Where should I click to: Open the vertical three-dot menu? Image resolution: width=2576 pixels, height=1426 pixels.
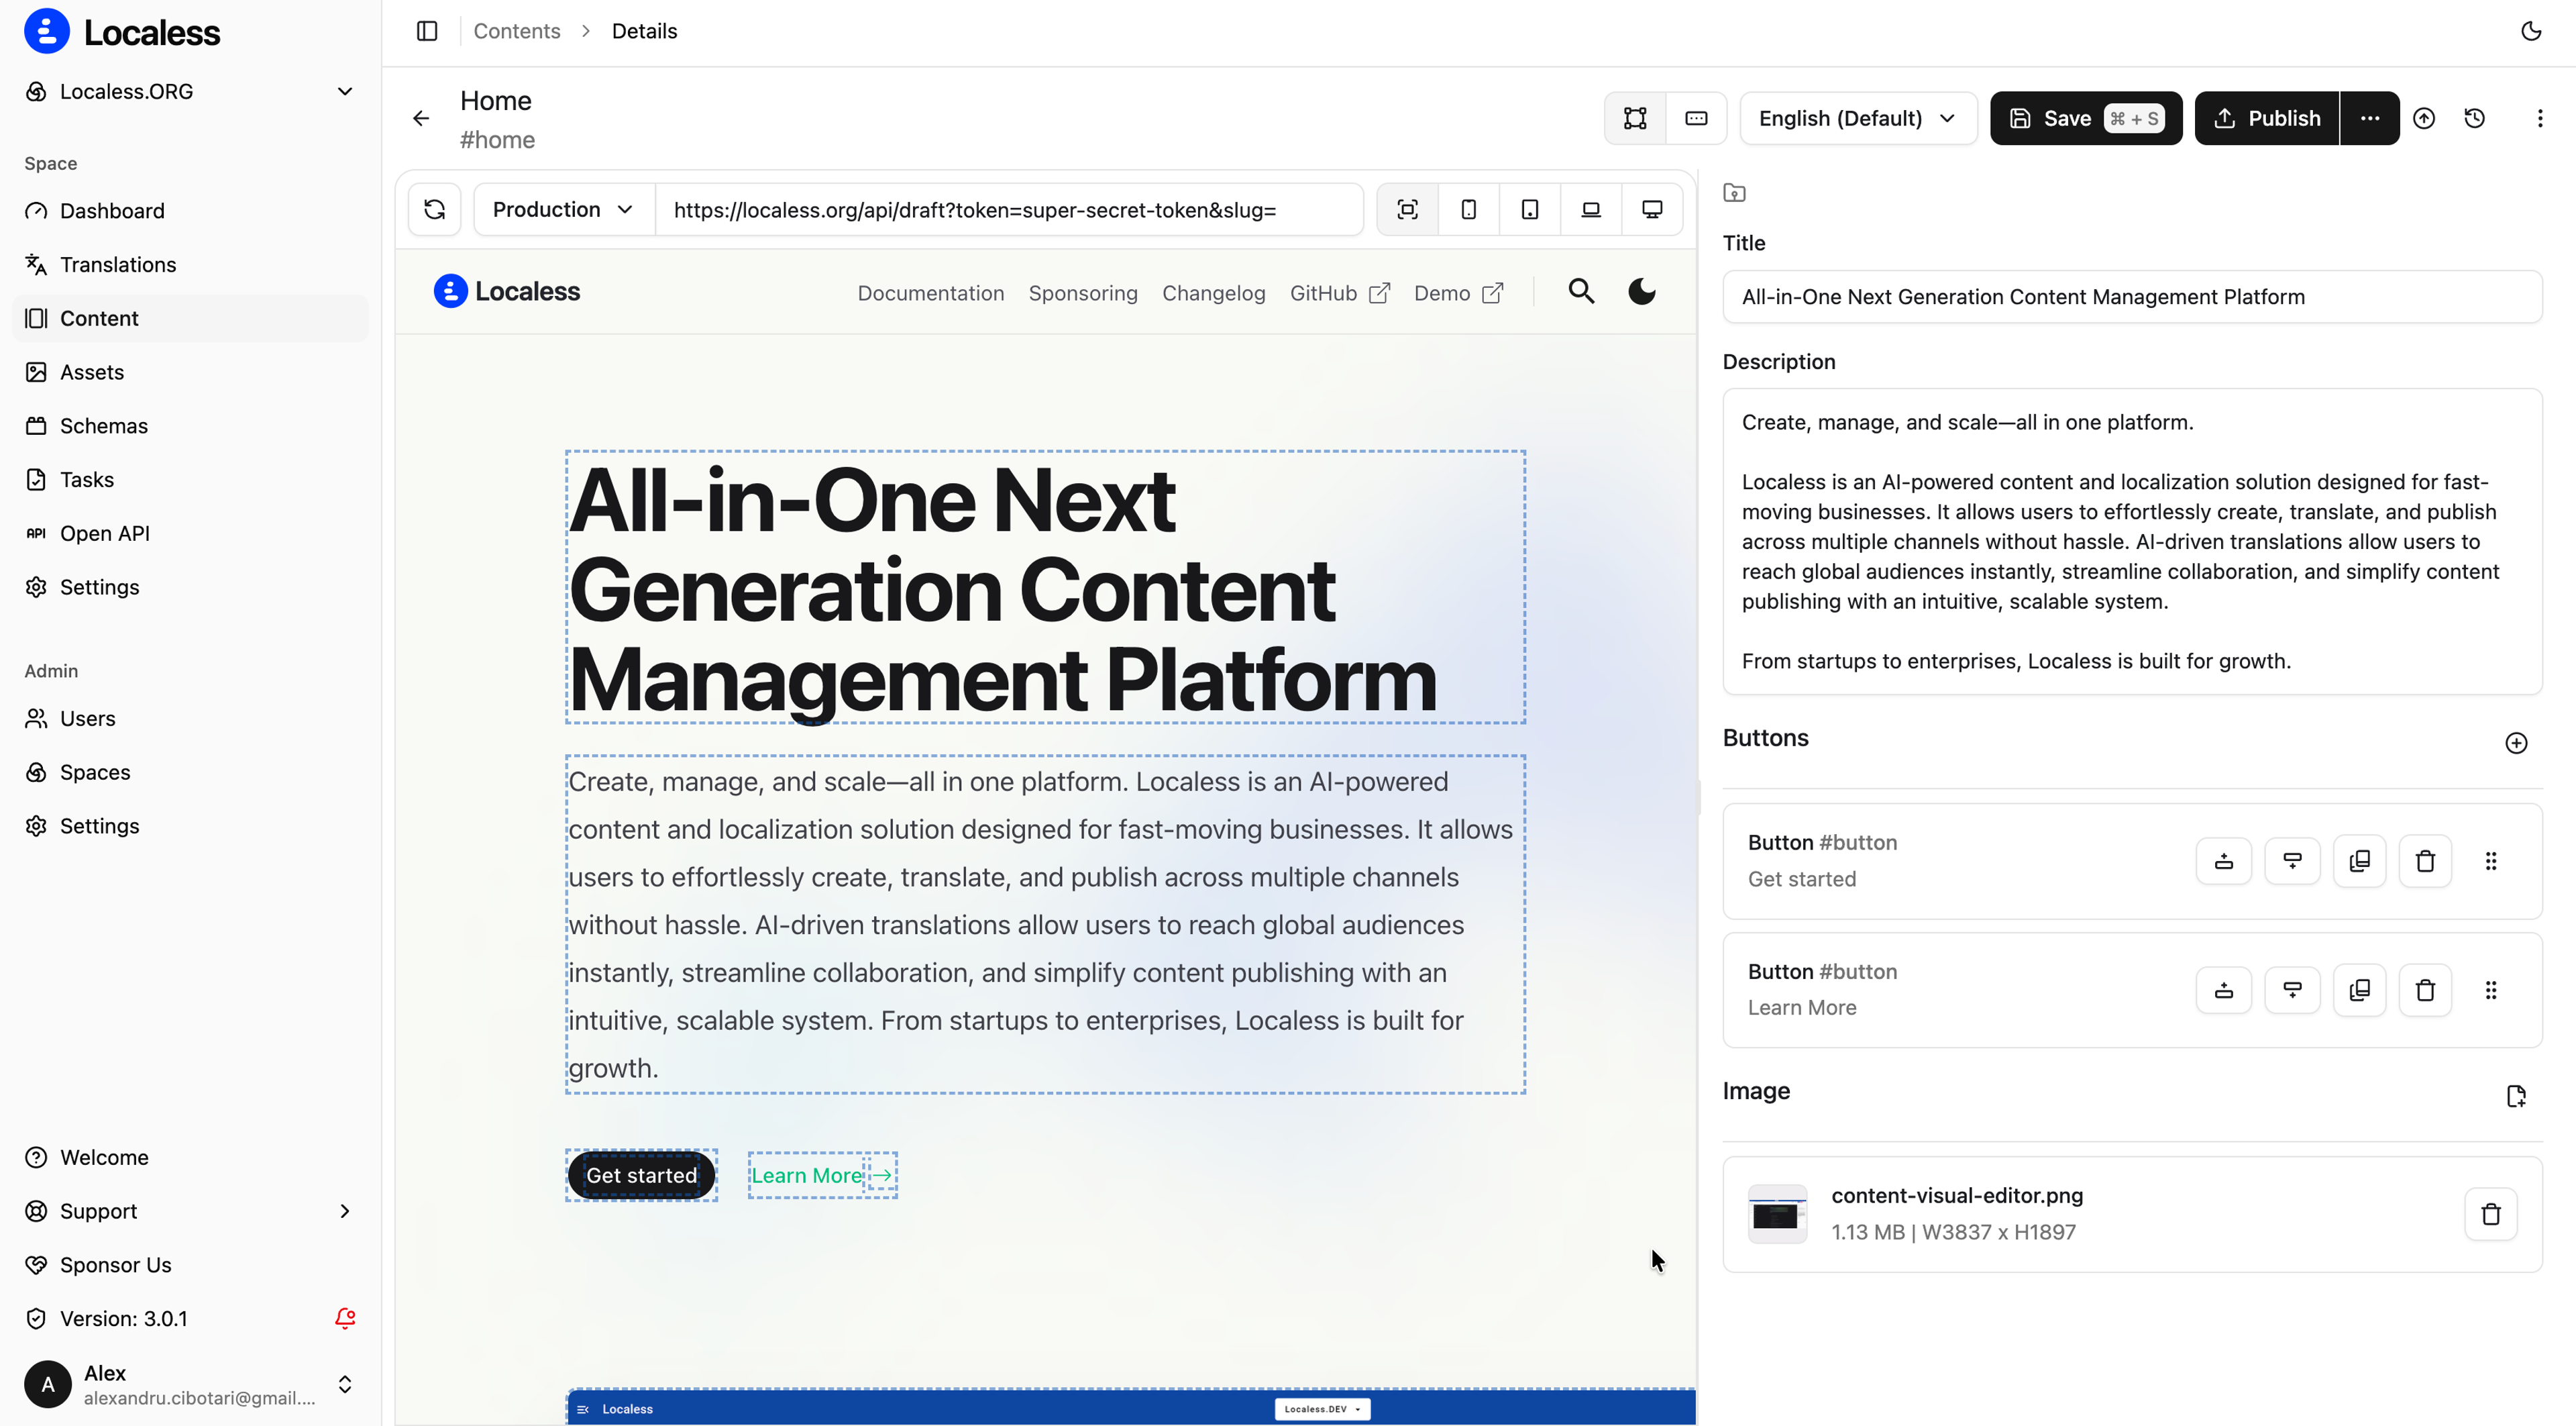pyautogui.click(x=2540, y=118)
